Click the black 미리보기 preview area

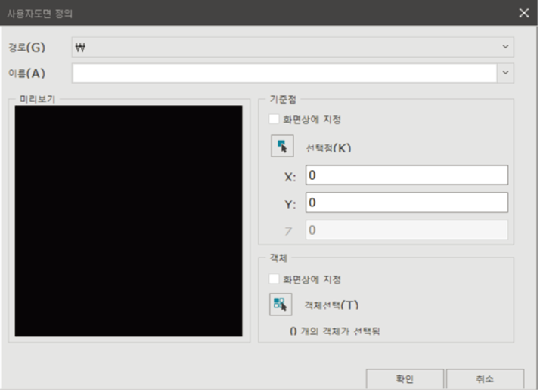128,221
